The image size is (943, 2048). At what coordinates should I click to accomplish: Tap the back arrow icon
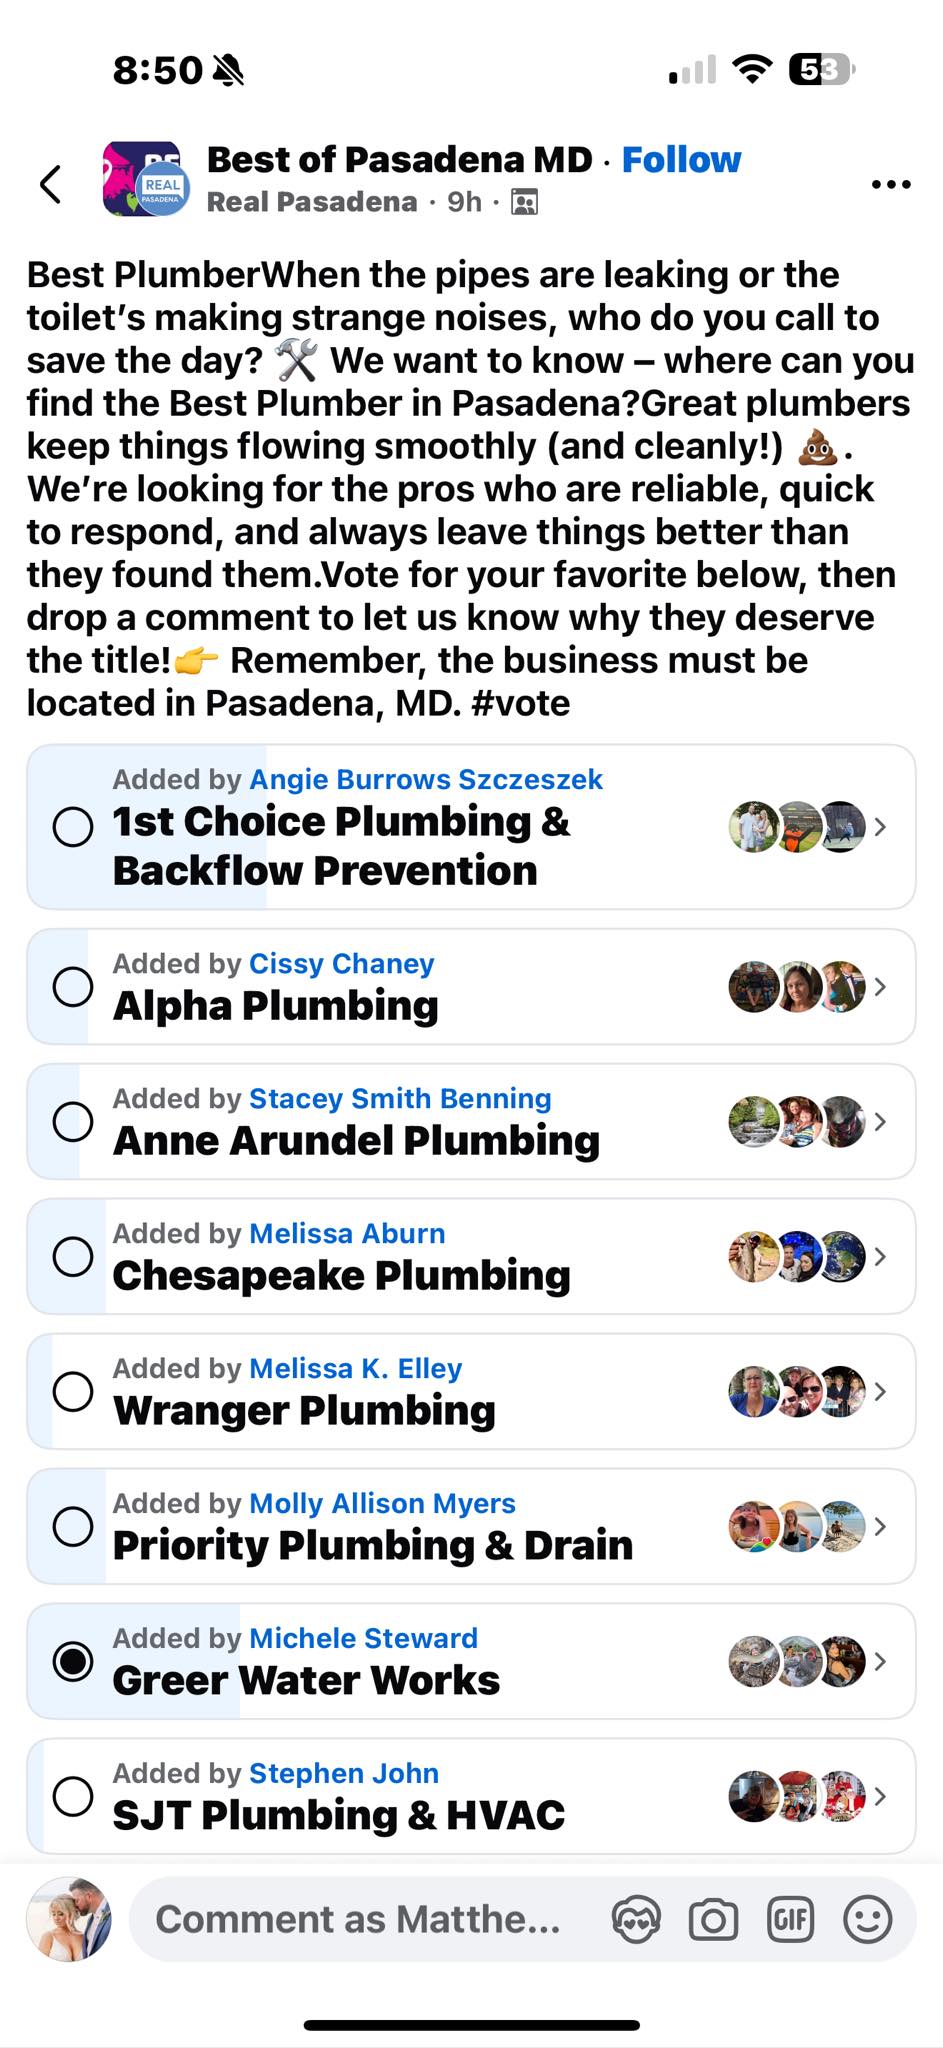pos(51,184)
